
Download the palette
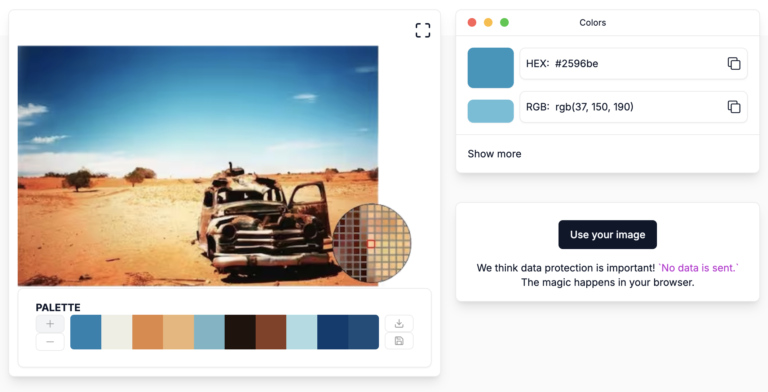(x=399, y=323)
